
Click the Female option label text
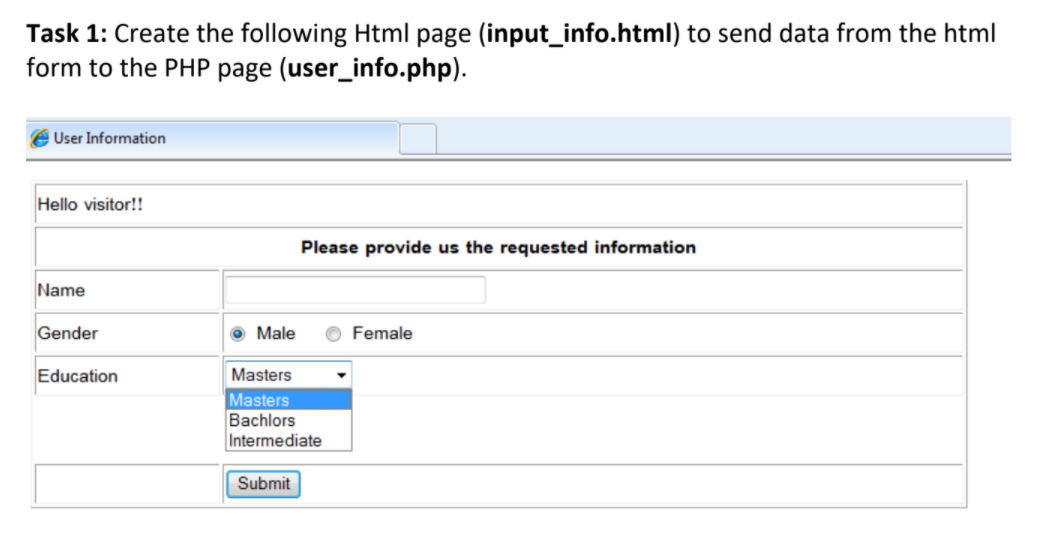pyautogui.click(x=382, y=333)
